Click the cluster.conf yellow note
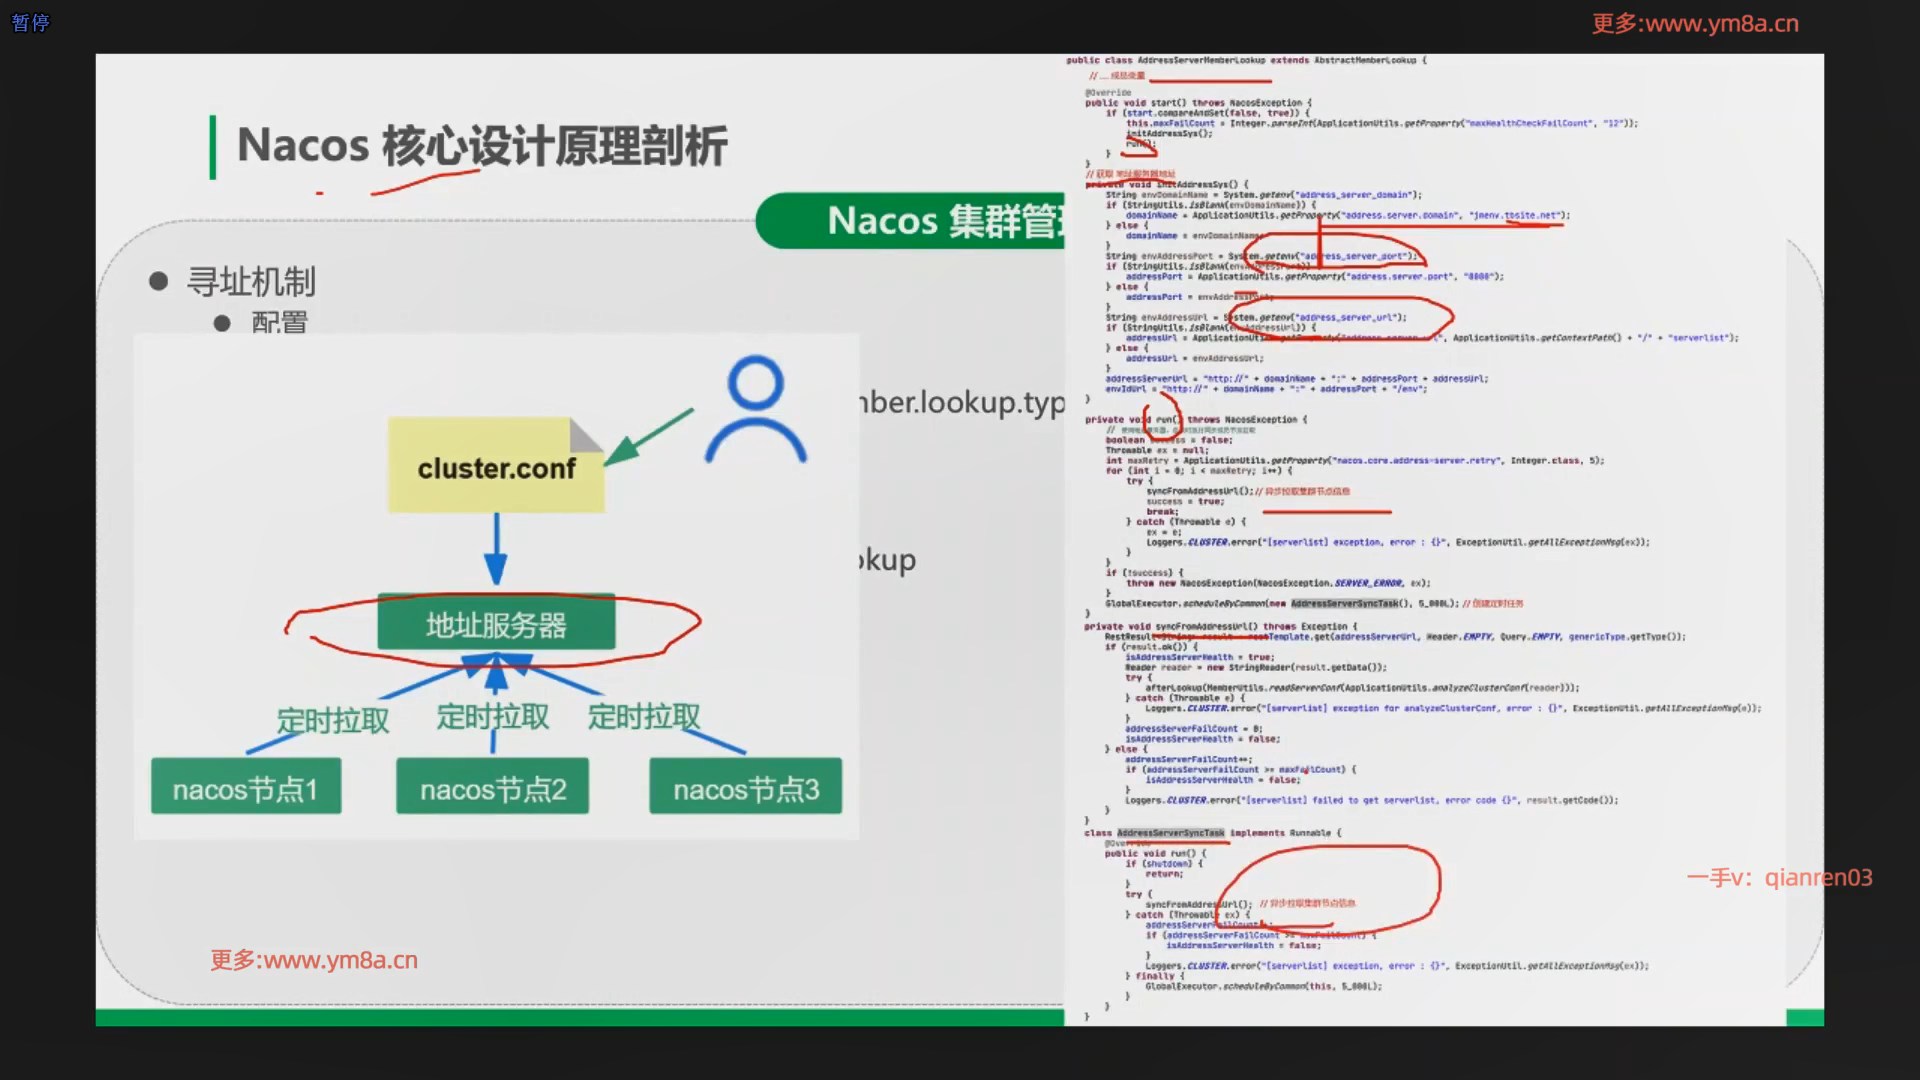The width and height of the screenshot is (1920, 1080). [x=496, y=466]
